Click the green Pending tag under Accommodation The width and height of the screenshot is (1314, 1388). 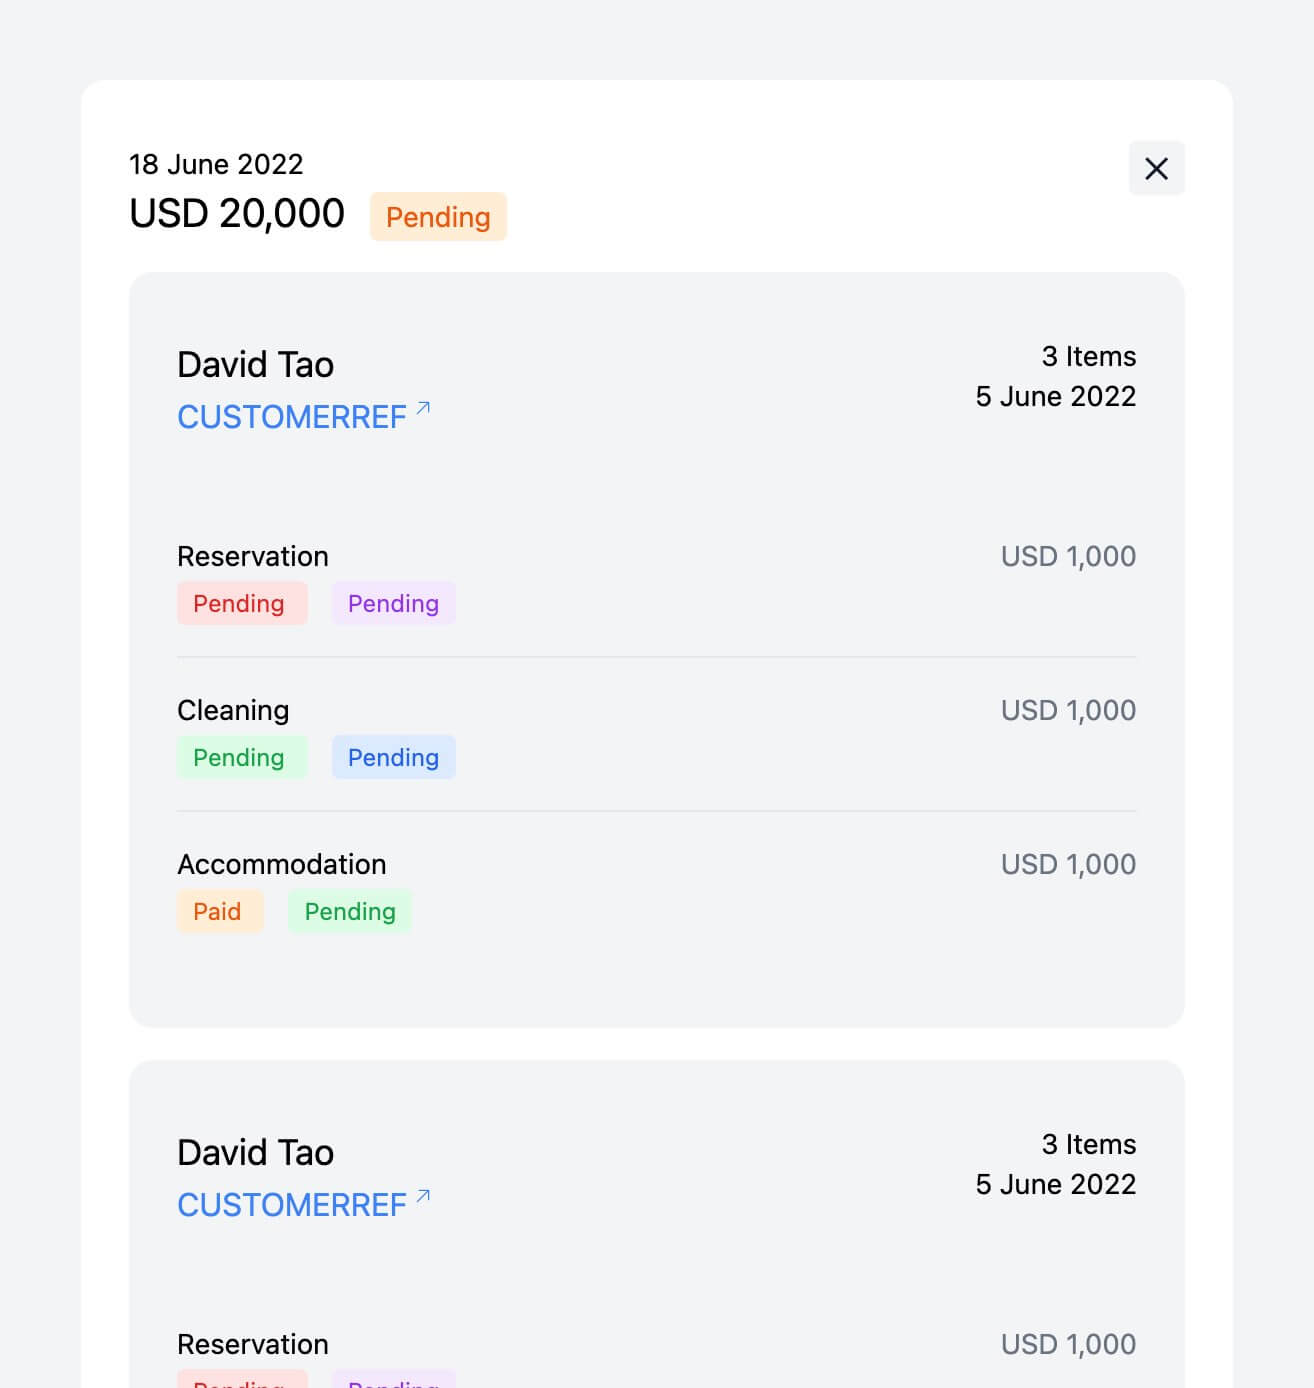(350, 911)
